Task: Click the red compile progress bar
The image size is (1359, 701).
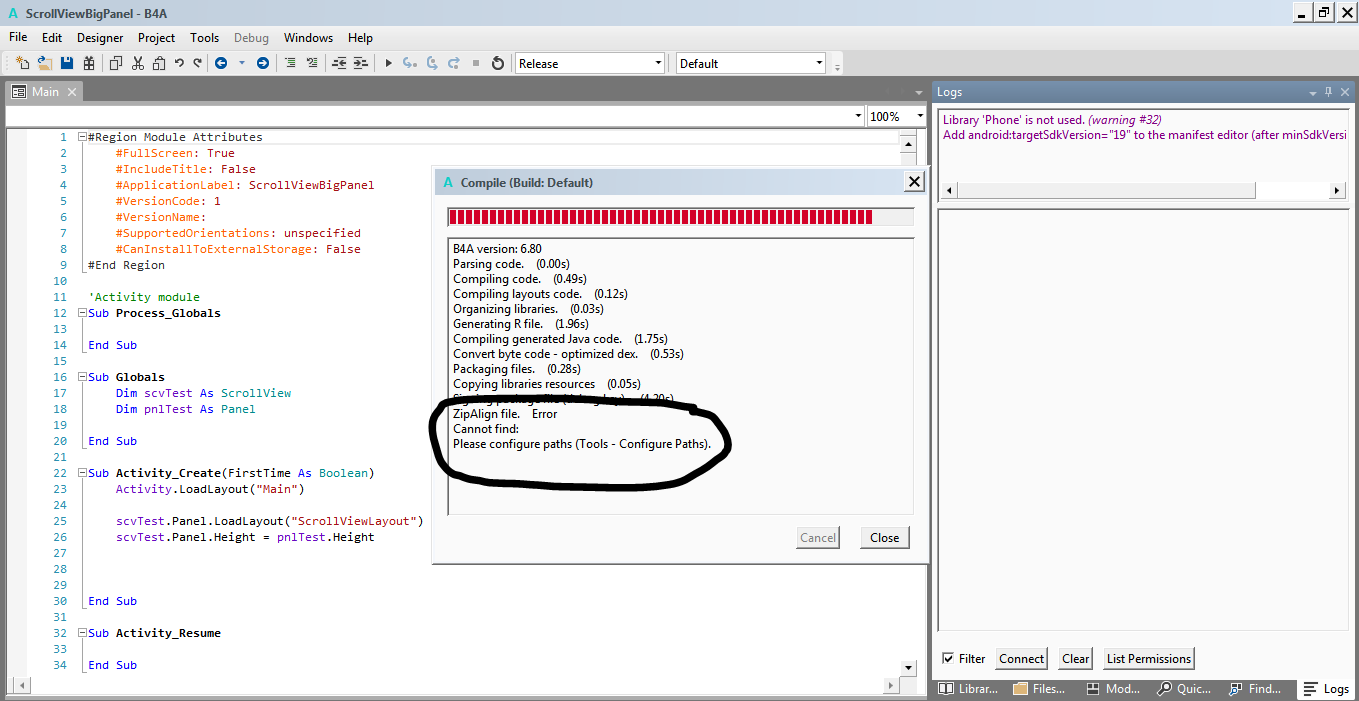Action: tap(660, 217)
